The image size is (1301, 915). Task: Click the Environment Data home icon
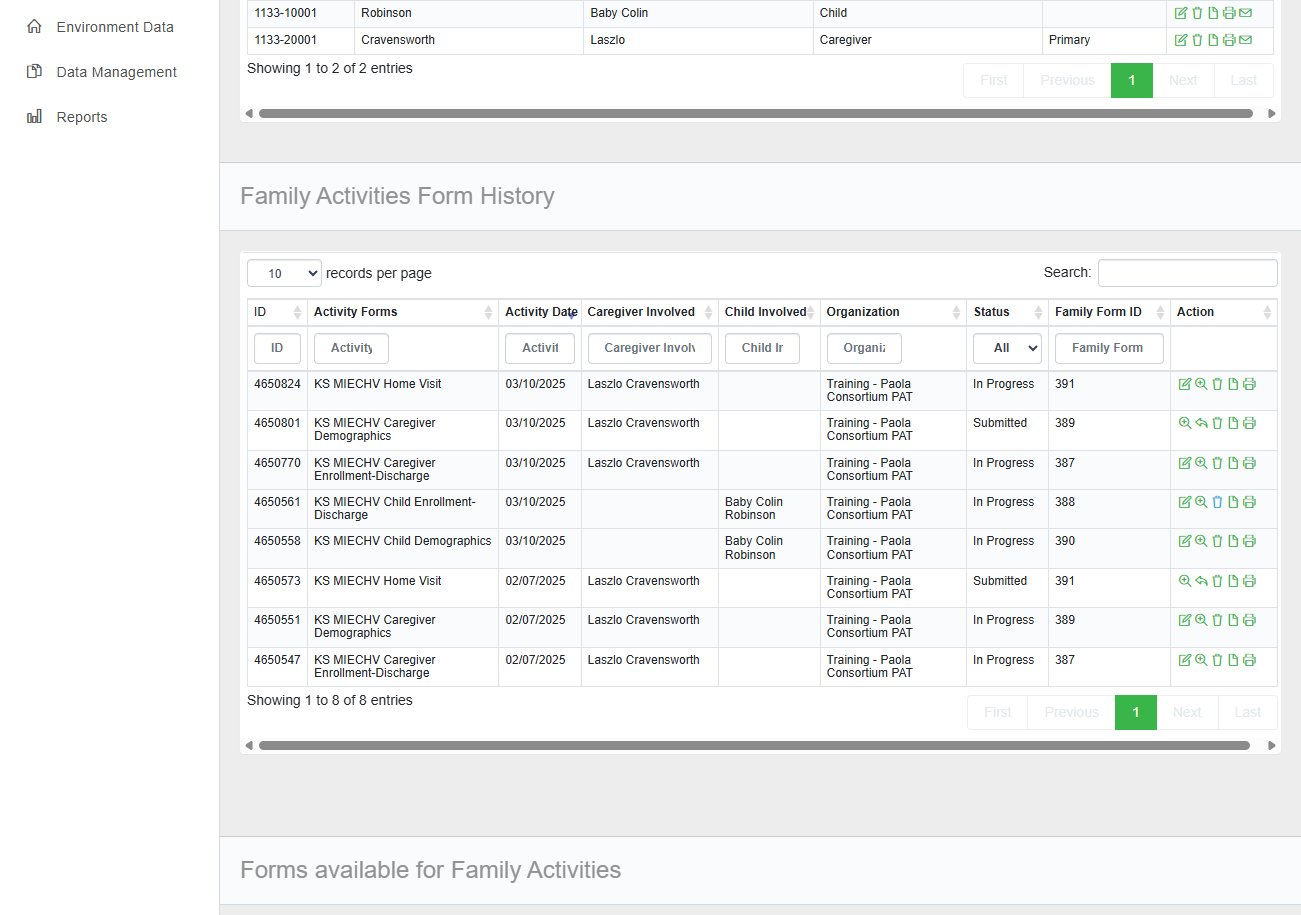click(x=34, y=27)
